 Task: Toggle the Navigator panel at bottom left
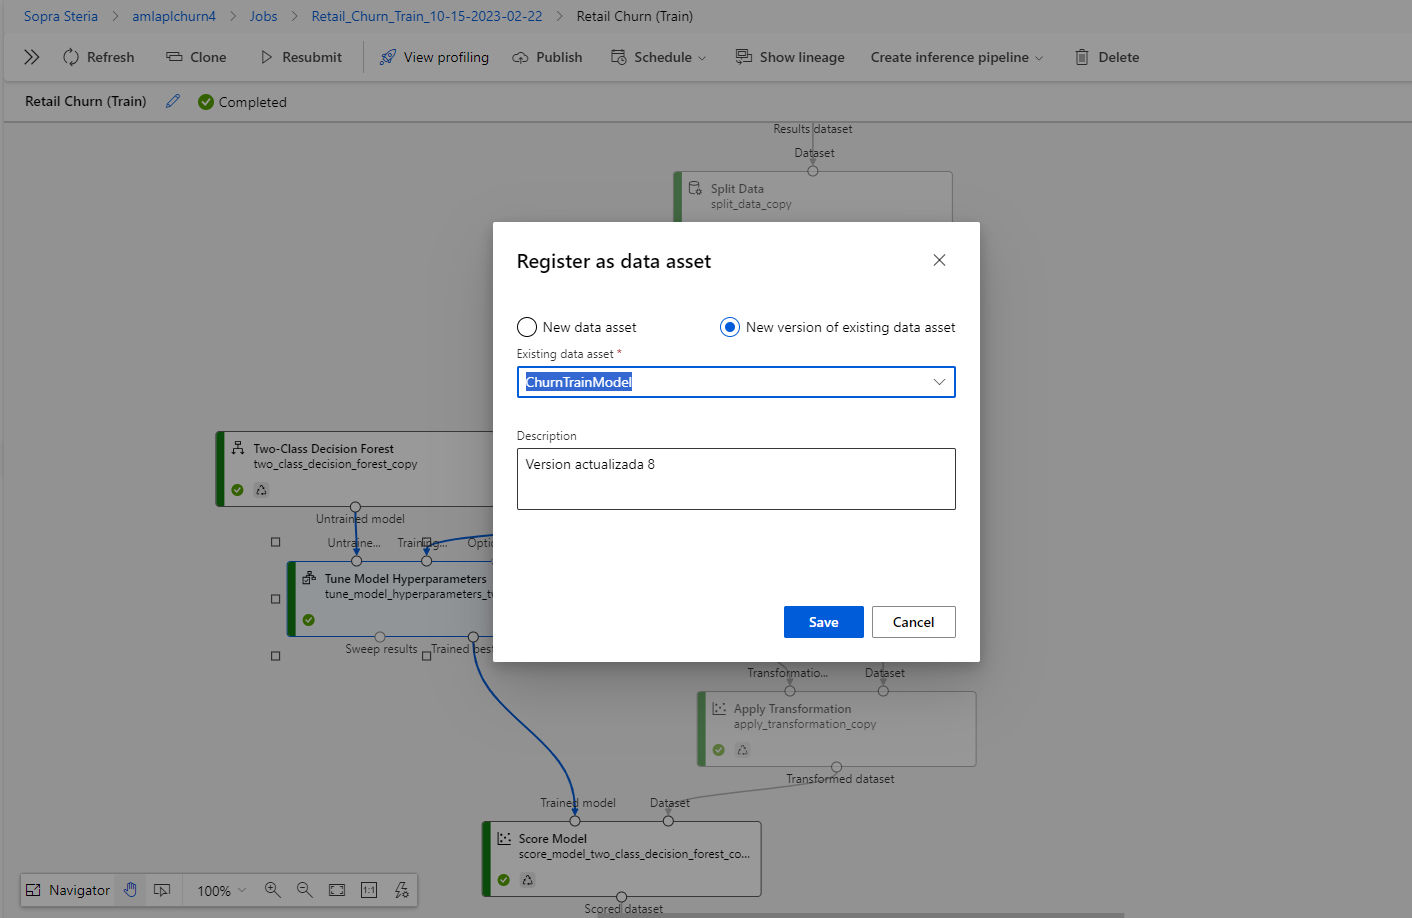67,890
